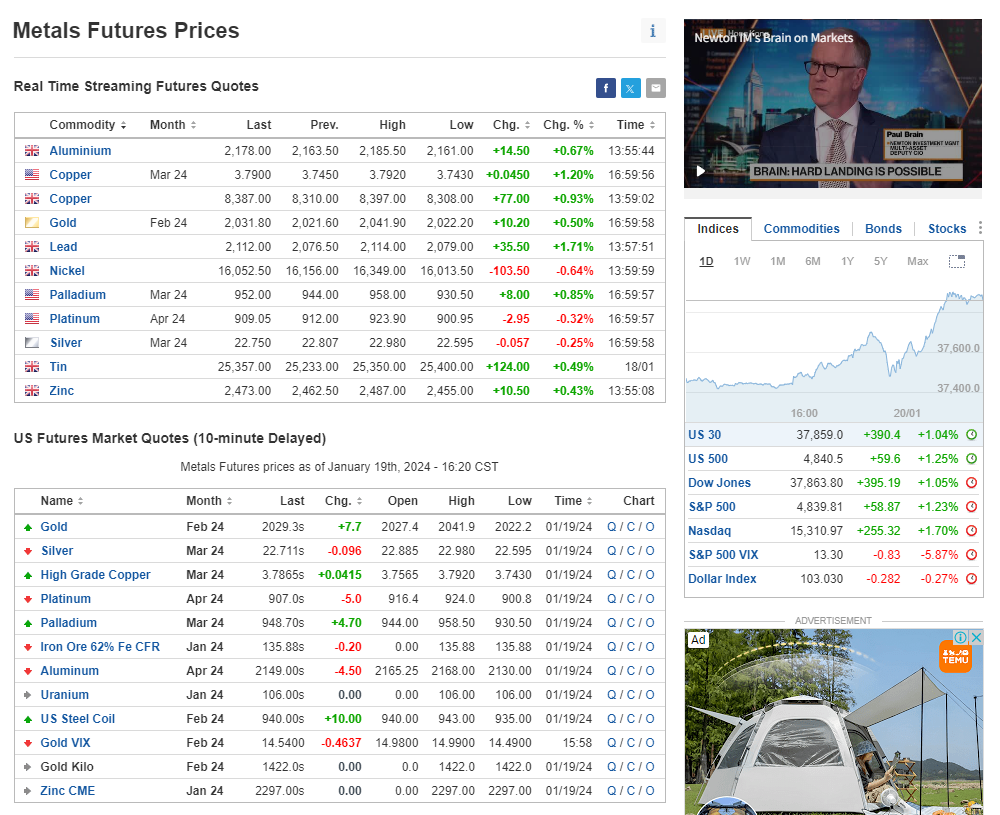Open the Dollar Index link
This screenshot has width=1000, height=815.
click(x=722, y=578)
